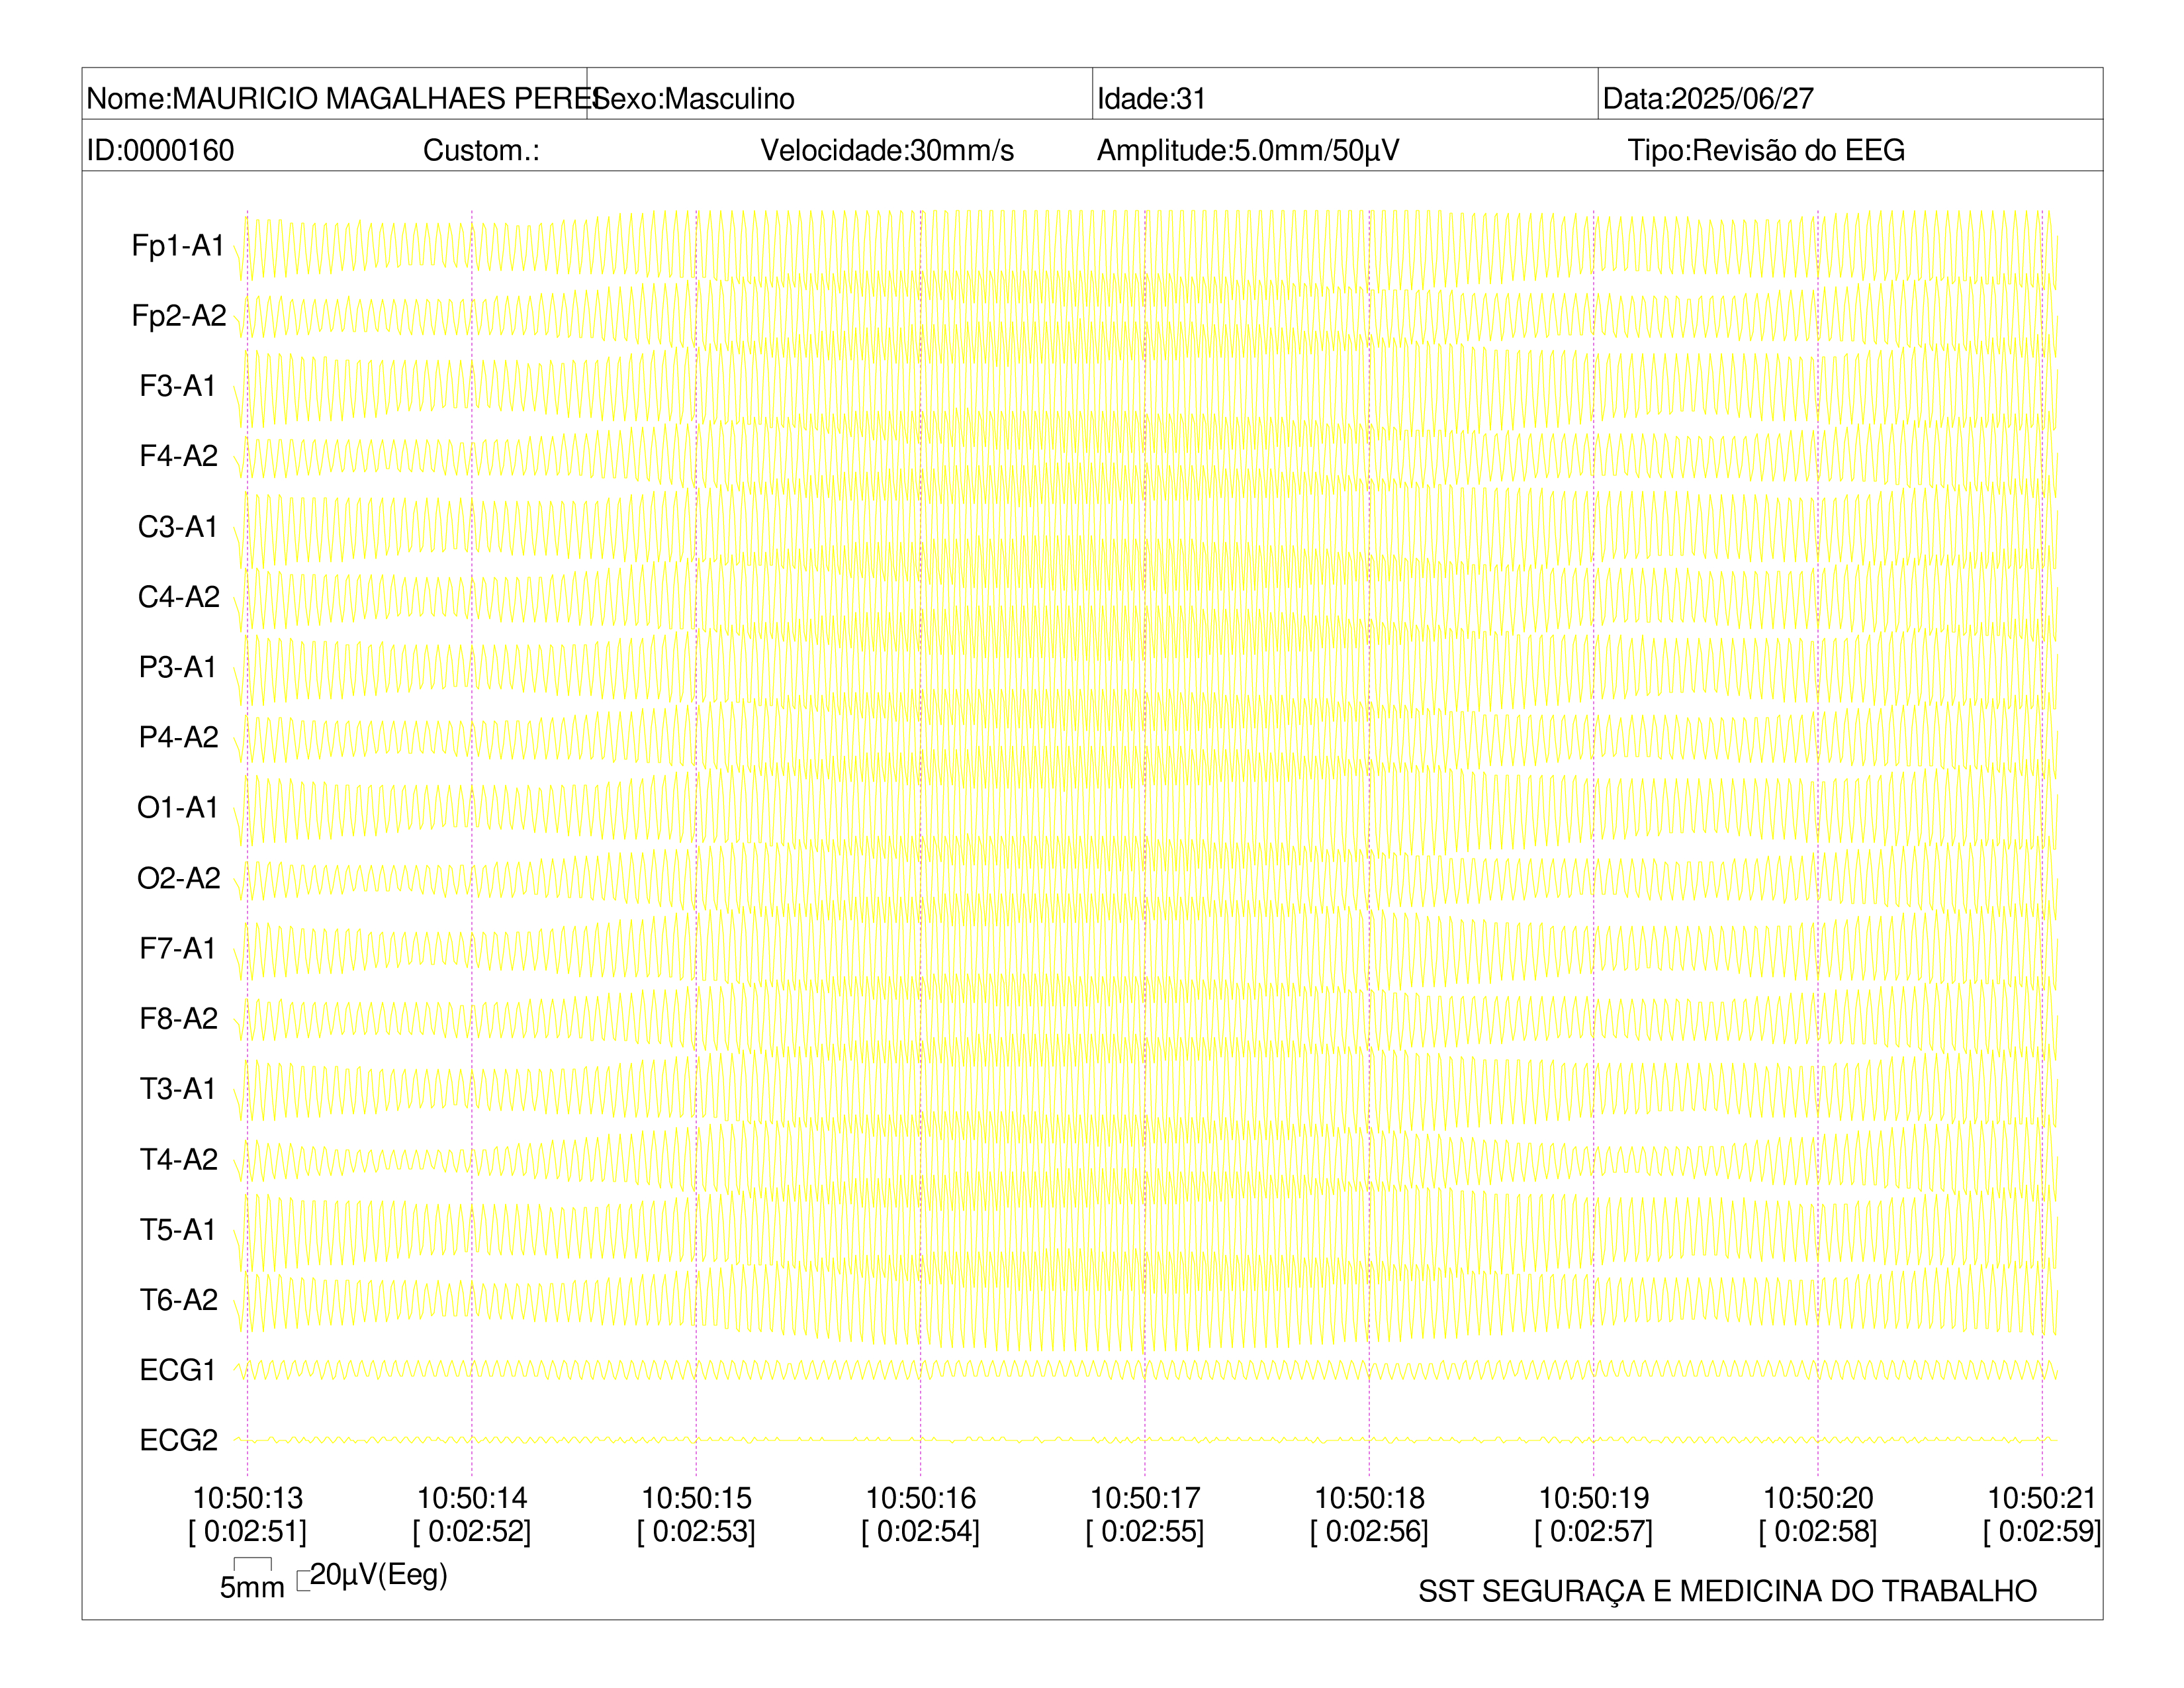This screenshot has height=1688, width=2184.
Task: Select the P3-A1 channel label
Action: pos(178,667)
